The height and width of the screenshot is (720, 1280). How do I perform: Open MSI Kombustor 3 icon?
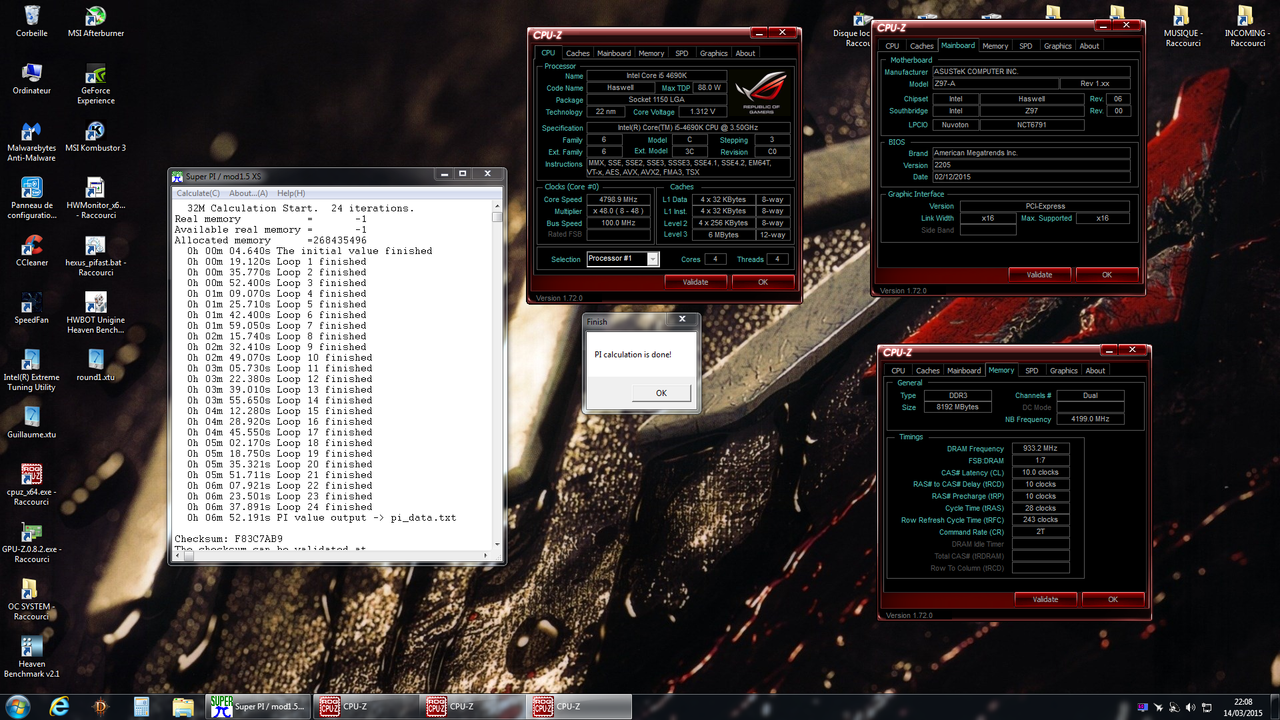pos(95,137)
